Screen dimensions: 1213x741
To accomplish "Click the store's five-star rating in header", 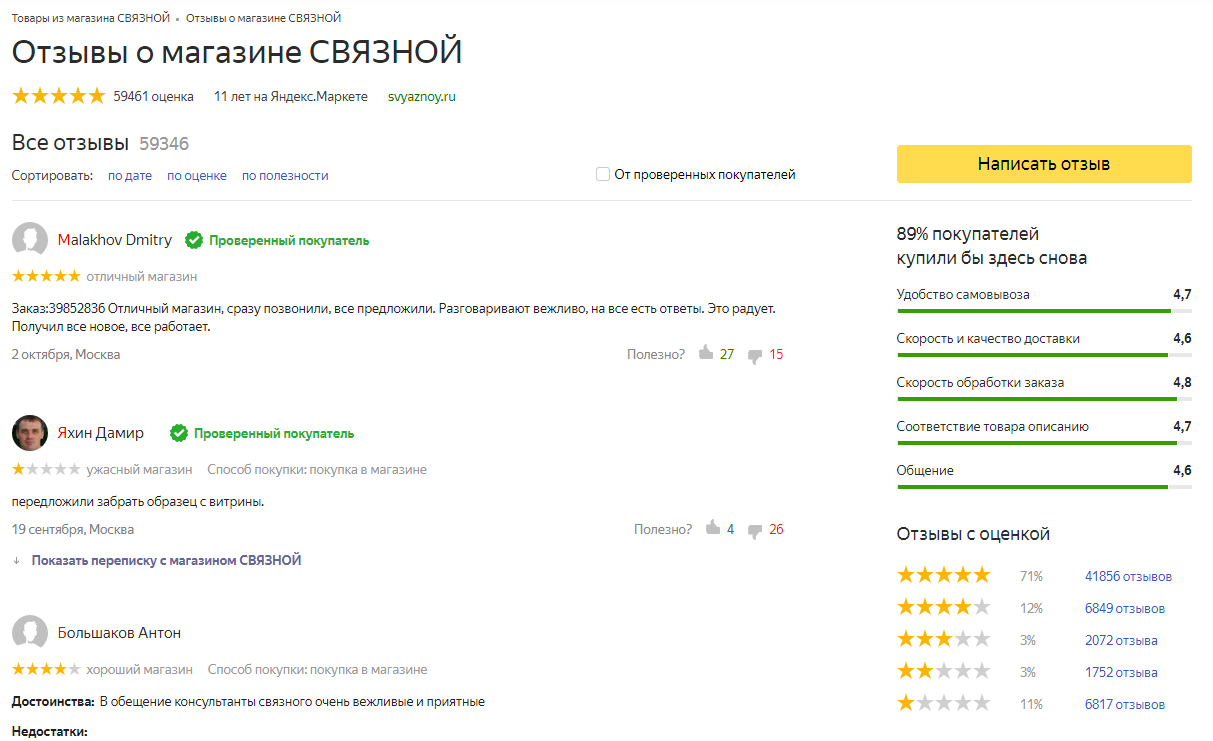I will (x=58, y=96).
